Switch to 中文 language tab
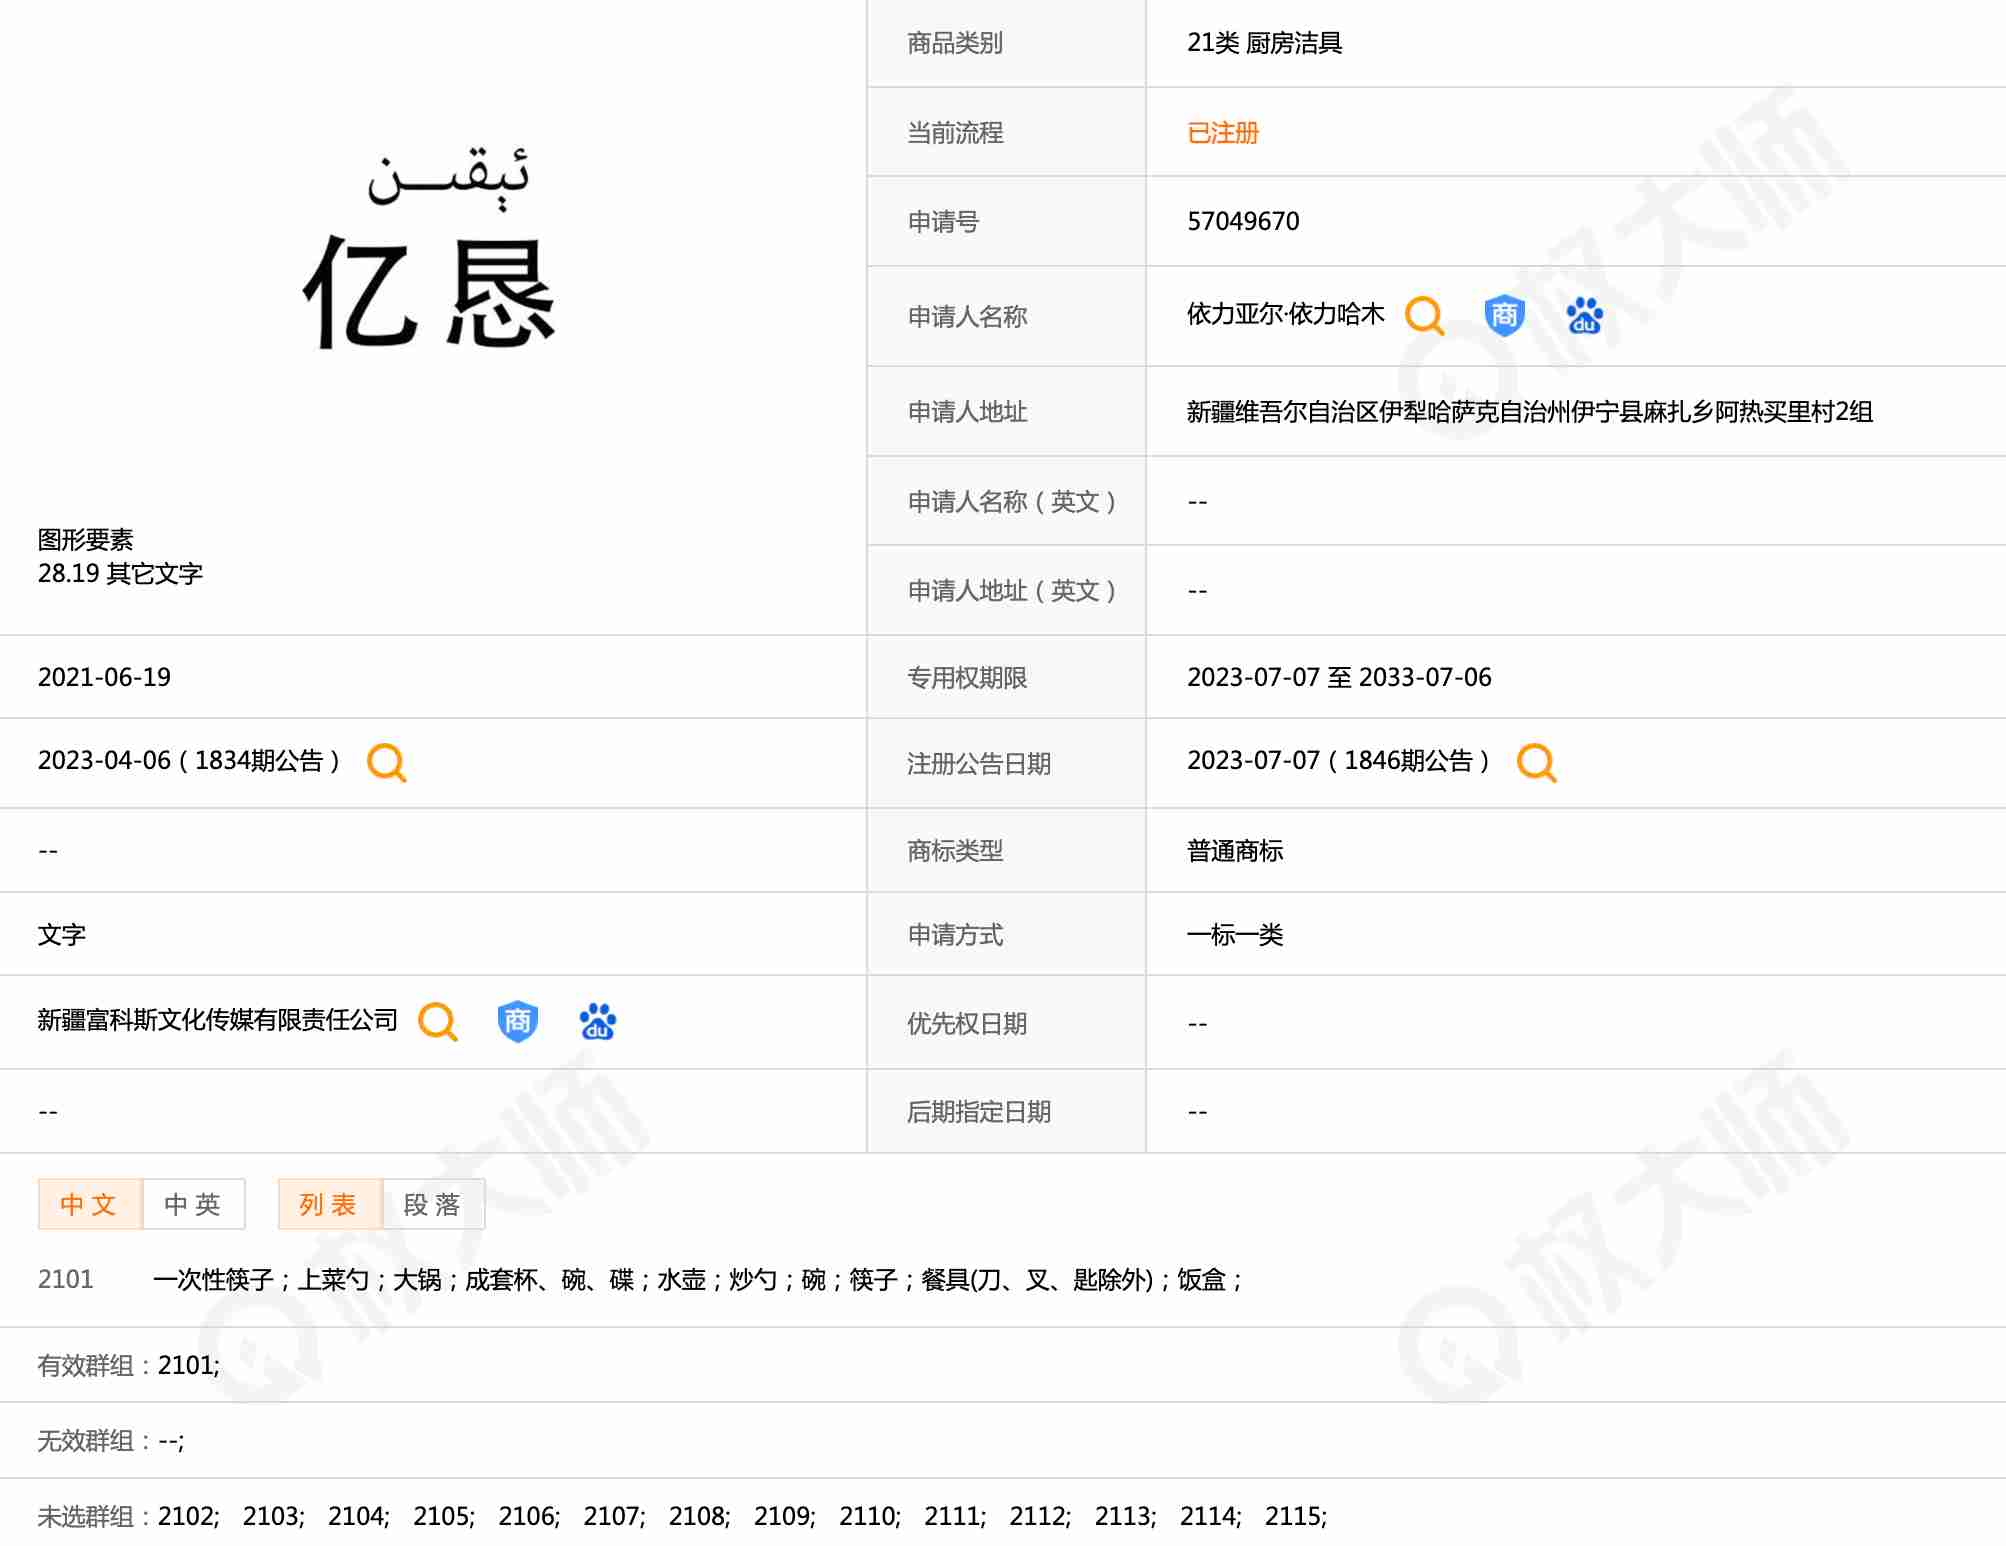 click(90, 1204)
